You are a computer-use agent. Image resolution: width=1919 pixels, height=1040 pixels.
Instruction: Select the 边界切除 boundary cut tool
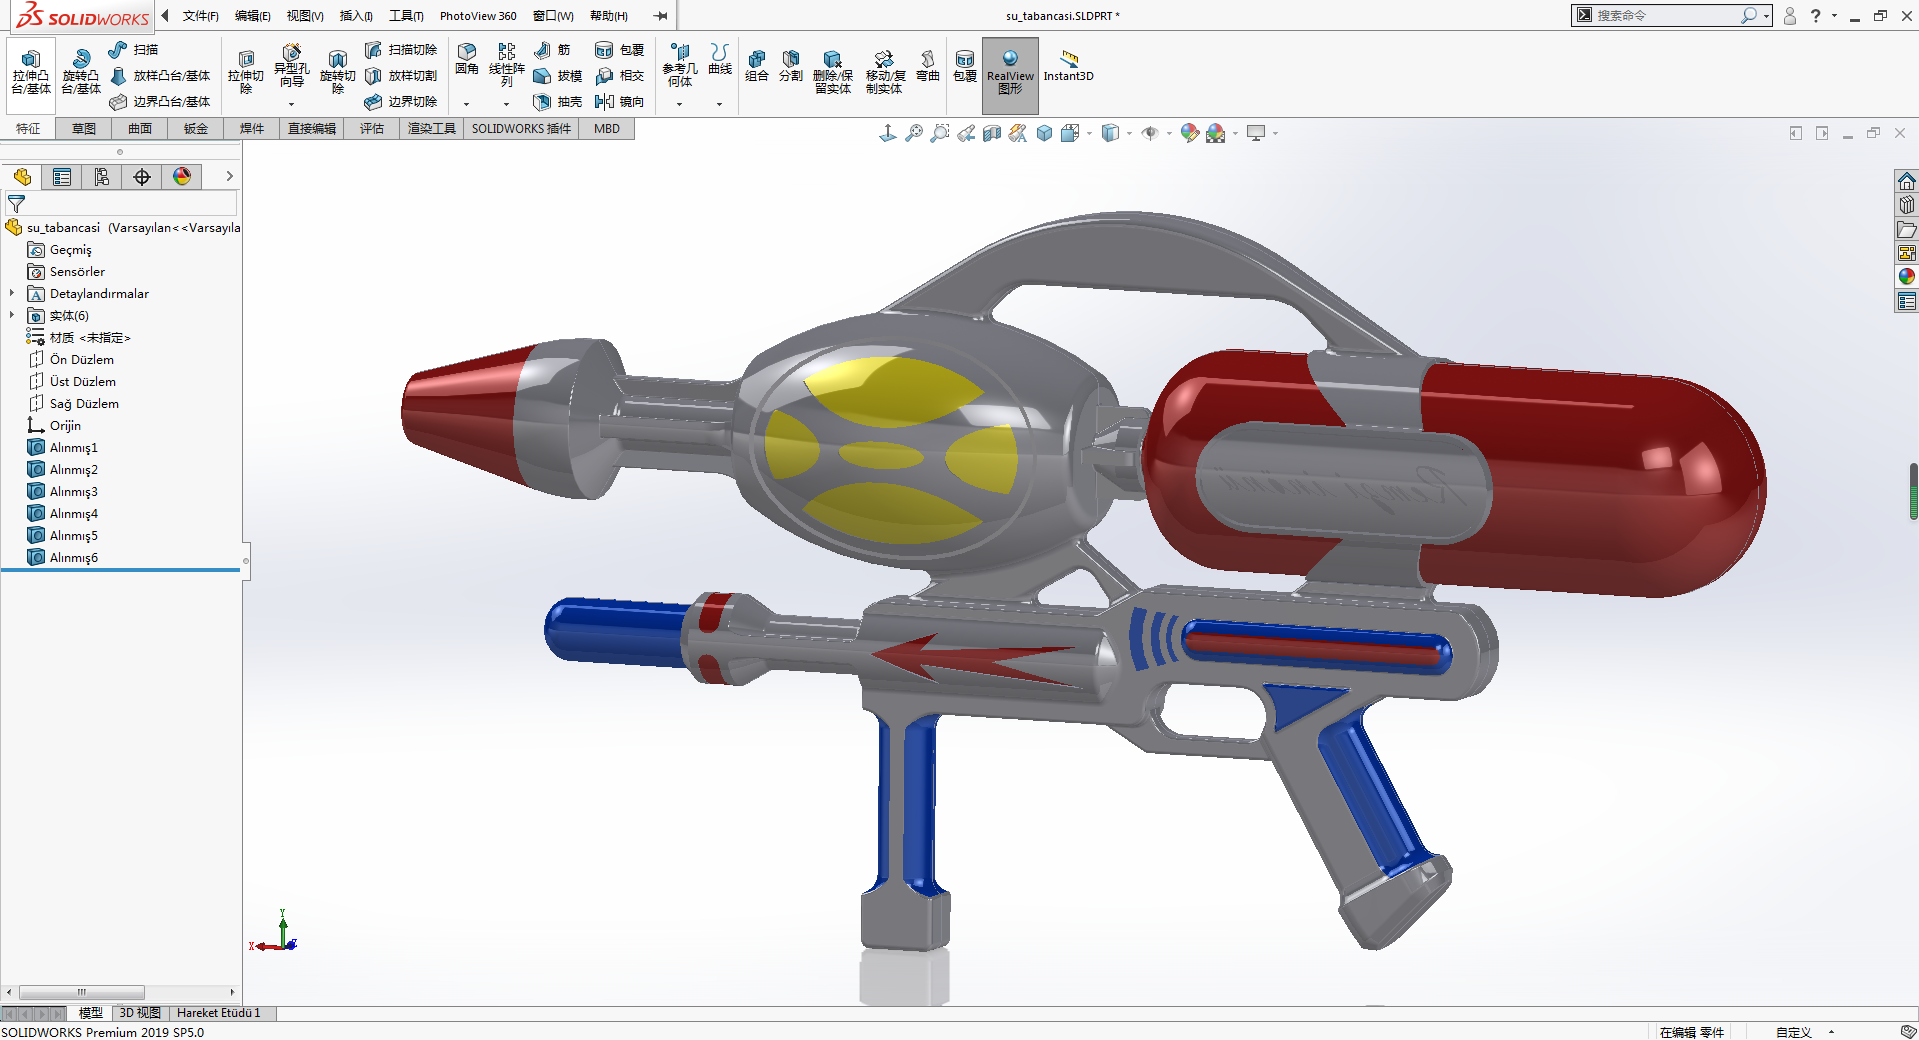[x=401, y=102]
